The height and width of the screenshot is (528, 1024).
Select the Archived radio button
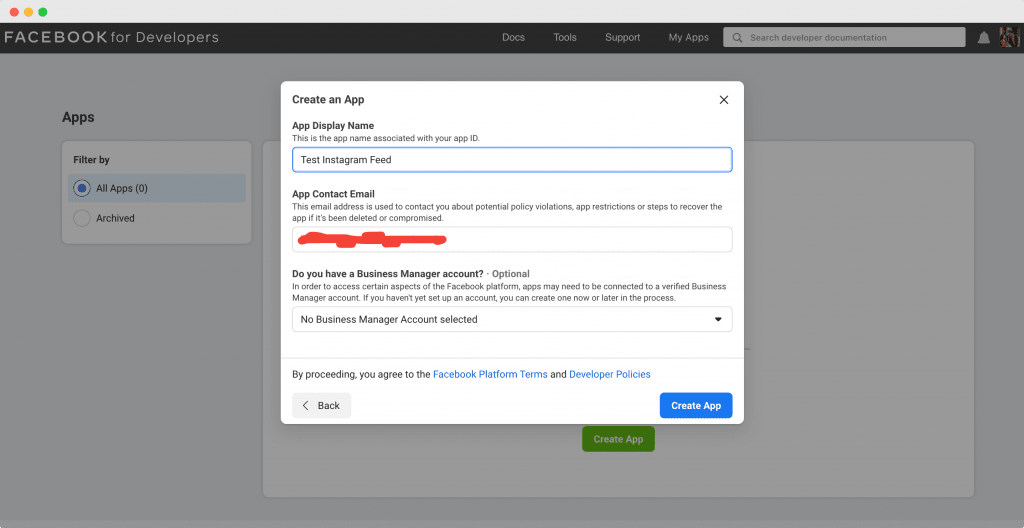click(82, 218)
